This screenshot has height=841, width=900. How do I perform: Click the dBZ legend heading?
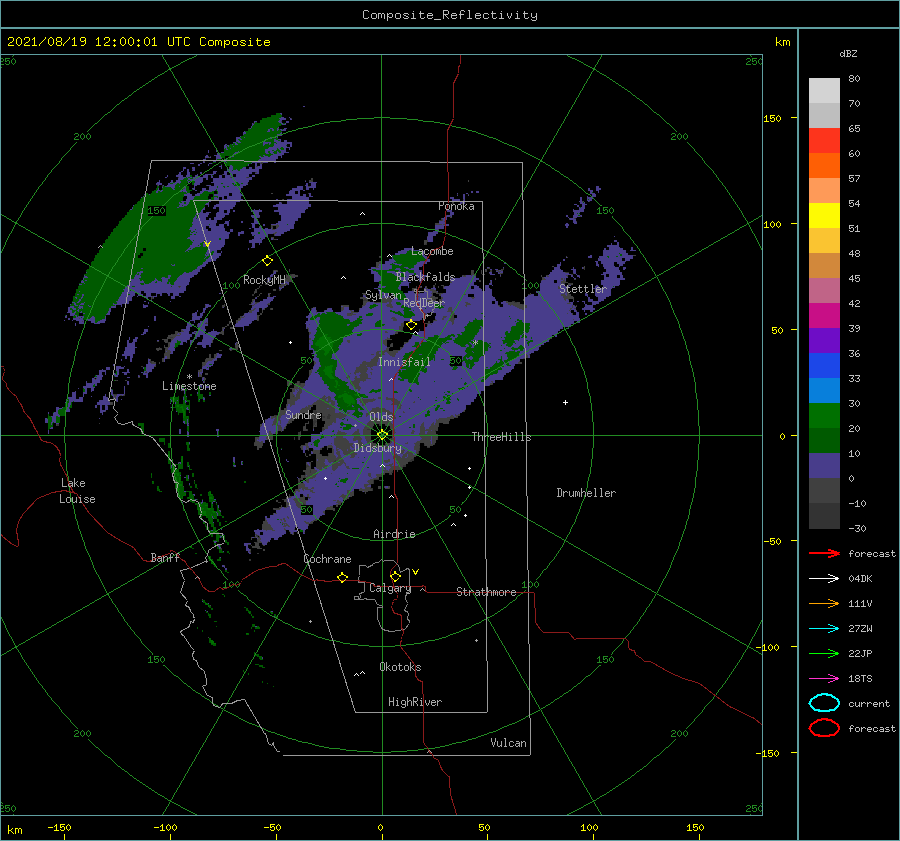pyautogui.click(x=848, y=53)
